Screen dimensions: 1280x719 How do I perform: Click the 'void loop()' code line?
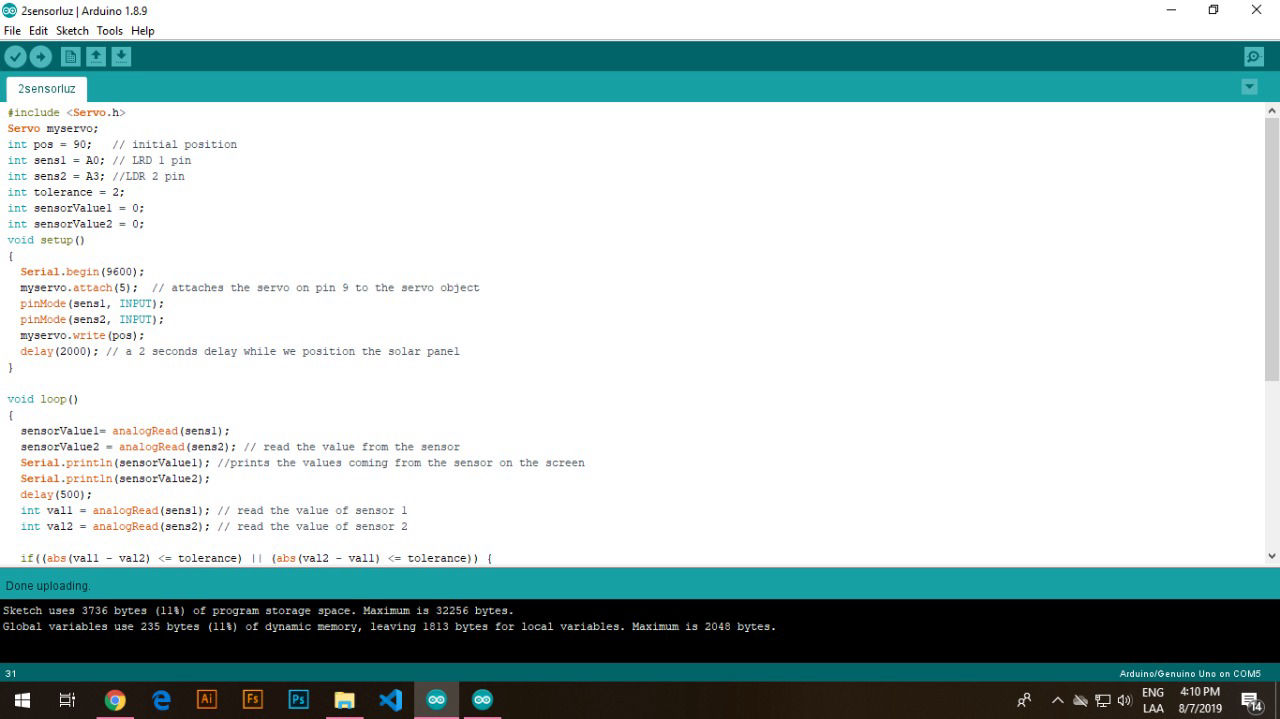[x=43, y=399]
